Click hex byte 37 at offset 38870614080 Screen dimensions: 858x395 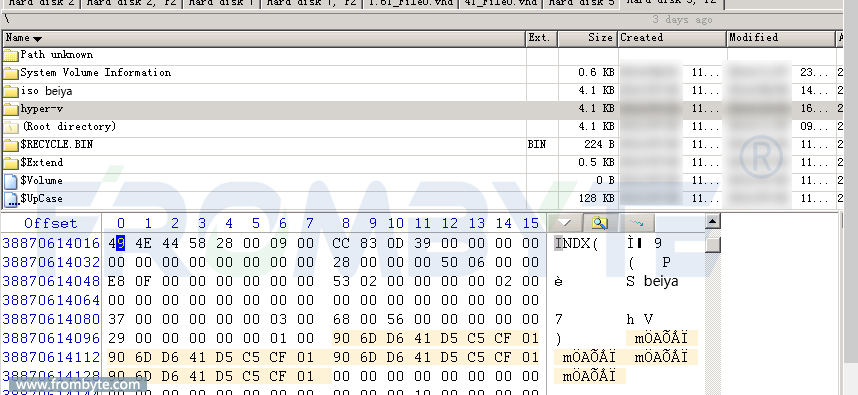[117, 319]
